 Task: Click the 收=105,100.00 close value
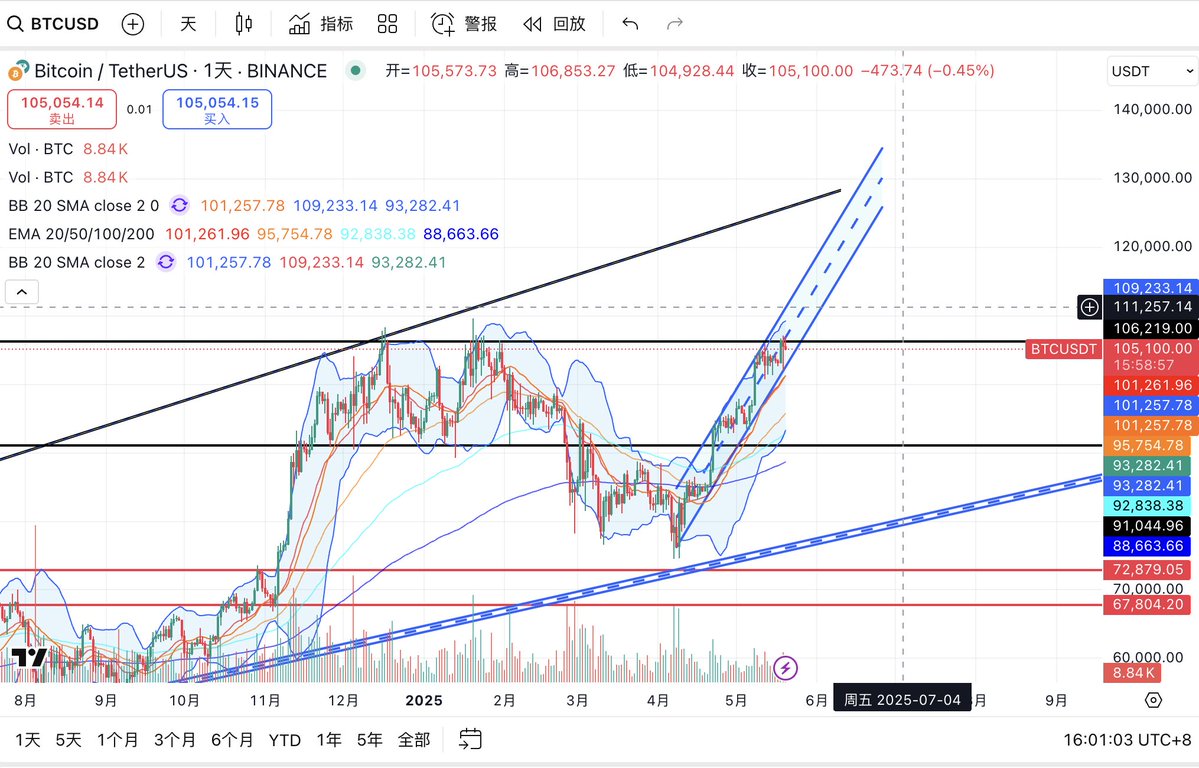point(798,70)
